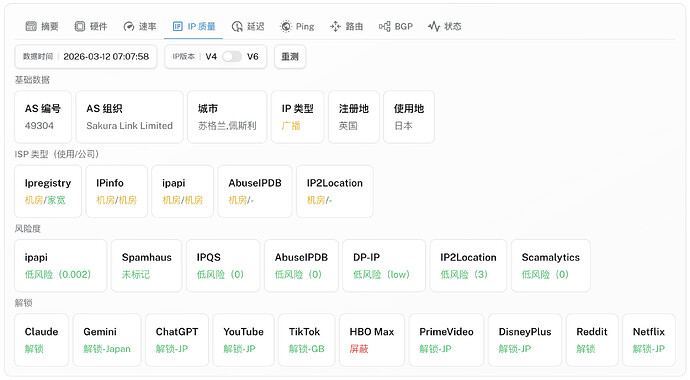This screenshot has height=380, width=690.
Task: Select the AS 编号 49304 card
Action: point(43,117)
